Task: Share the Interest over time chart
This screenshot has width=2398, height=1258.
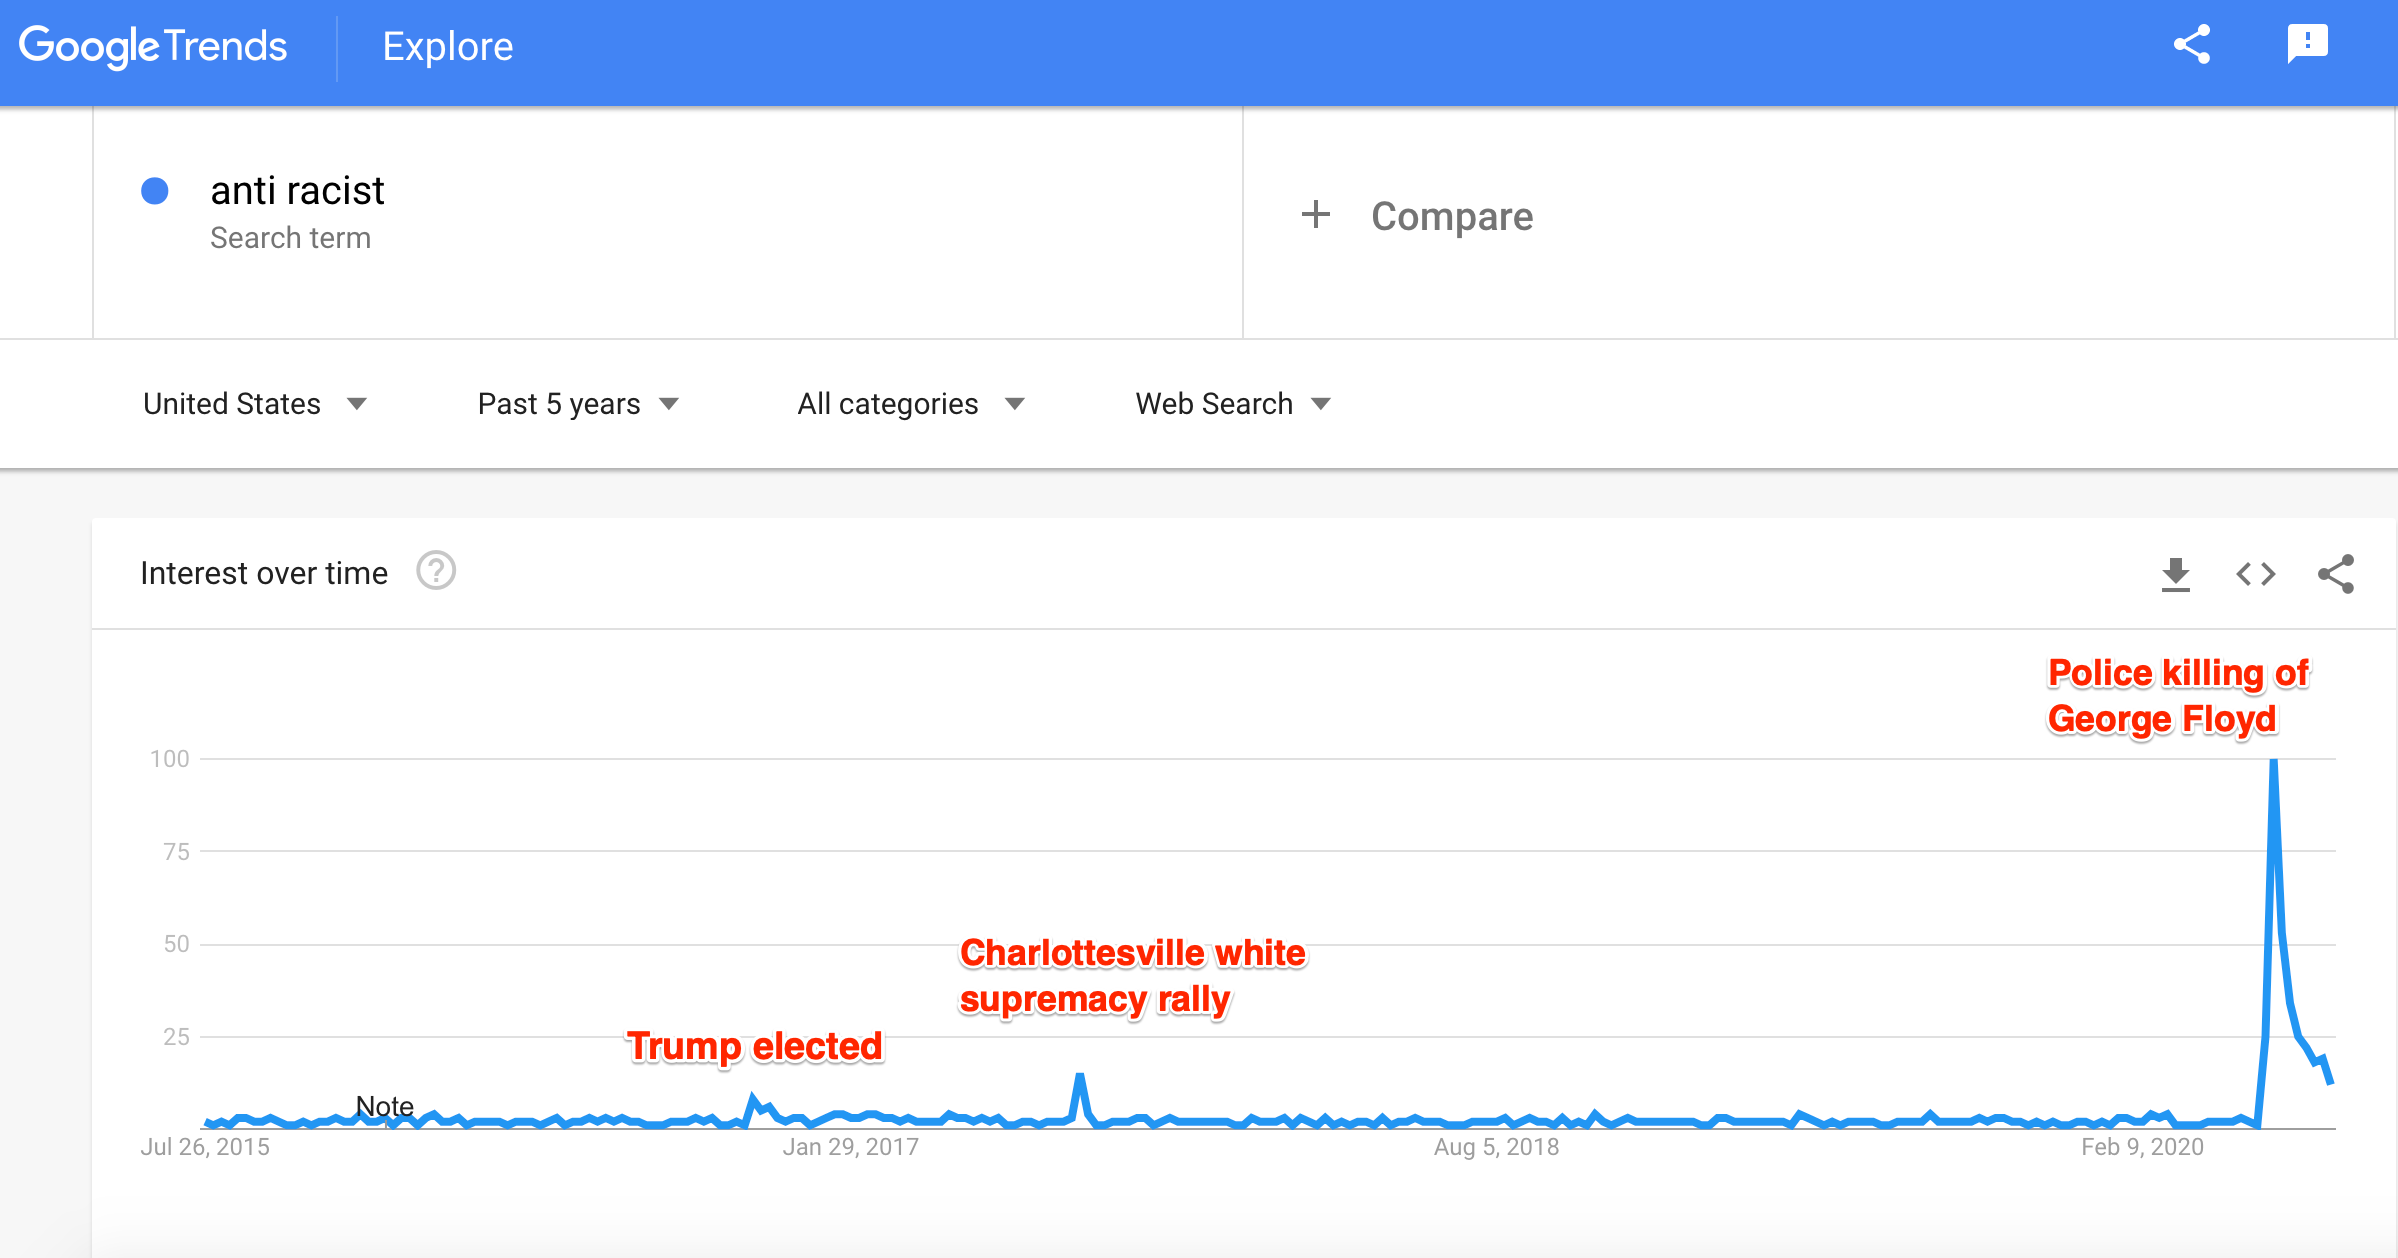Action: (2335, 574)
